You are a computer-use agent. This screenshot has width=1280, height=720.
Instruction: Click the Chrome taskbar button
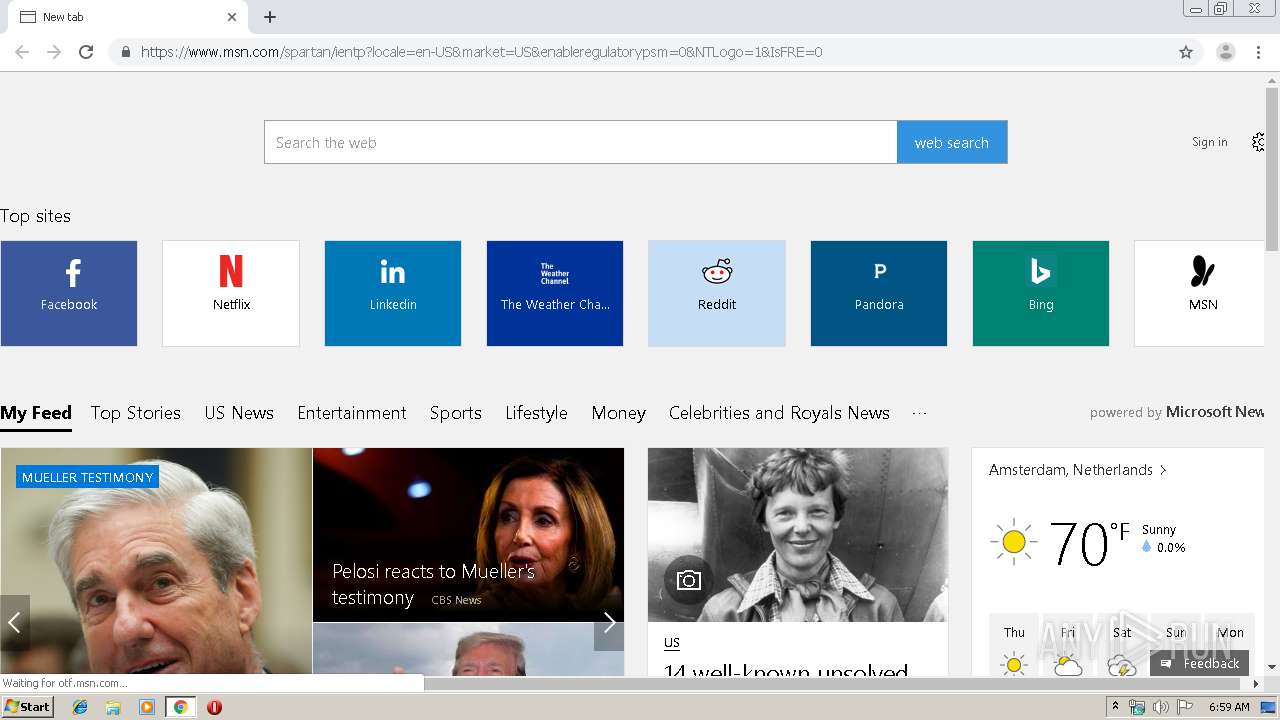click(x=180, y=707)
